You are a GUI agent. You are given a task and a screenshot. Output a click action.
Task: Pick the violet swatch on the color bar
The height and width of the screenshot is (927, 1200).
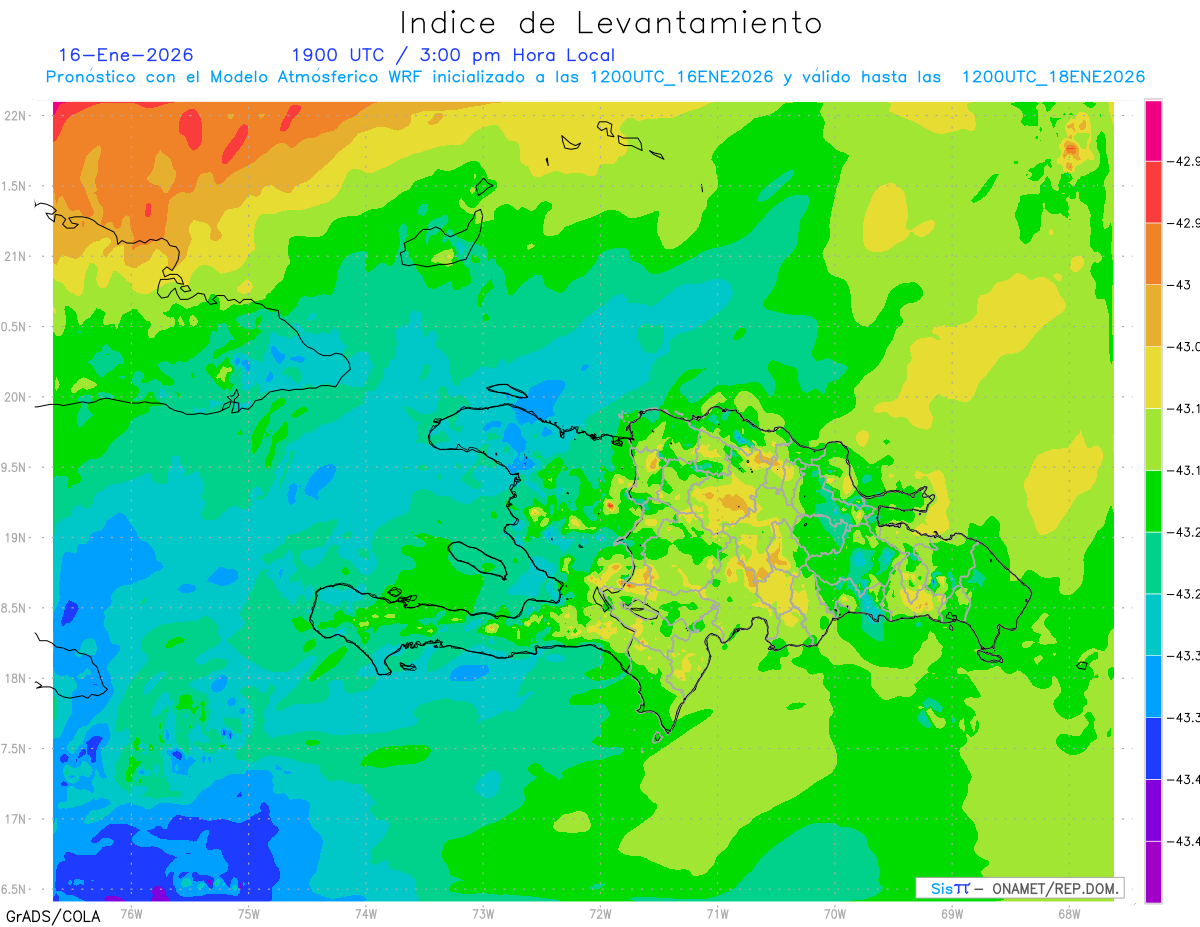pyautogui.click(x=1153, y=809)
